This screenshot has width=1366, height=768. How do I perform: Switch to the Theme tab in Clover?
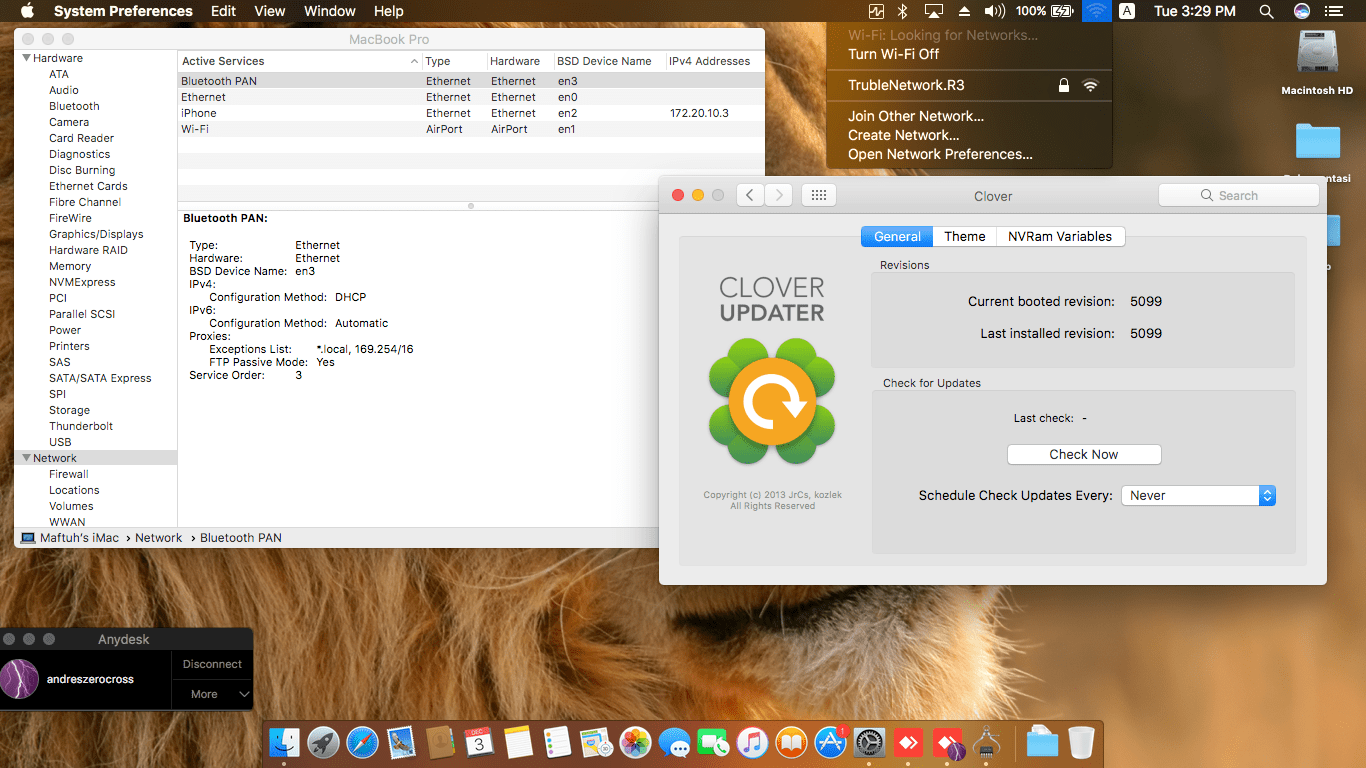click(x=965, y=236)
